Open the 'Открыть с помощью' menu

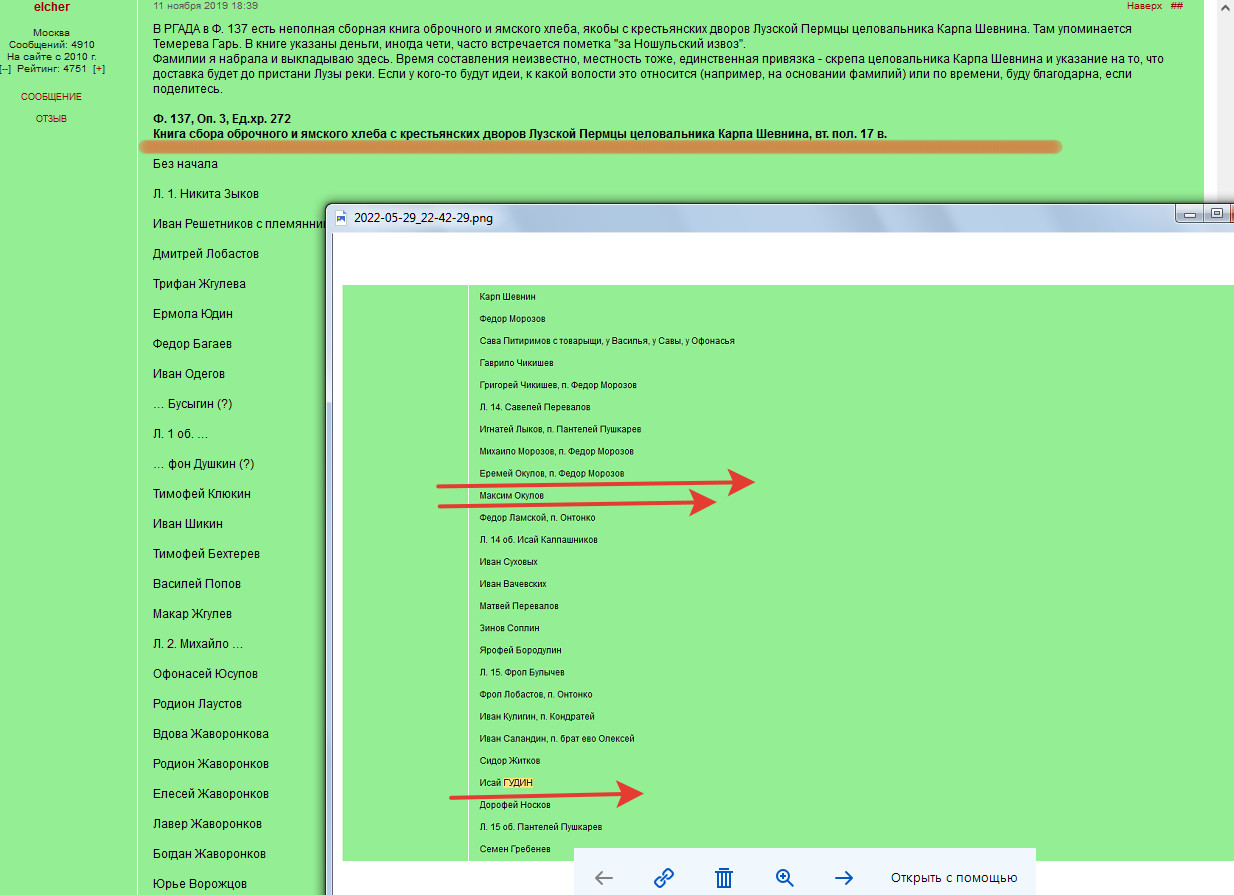pyautogui.click(x=953, y=878)
